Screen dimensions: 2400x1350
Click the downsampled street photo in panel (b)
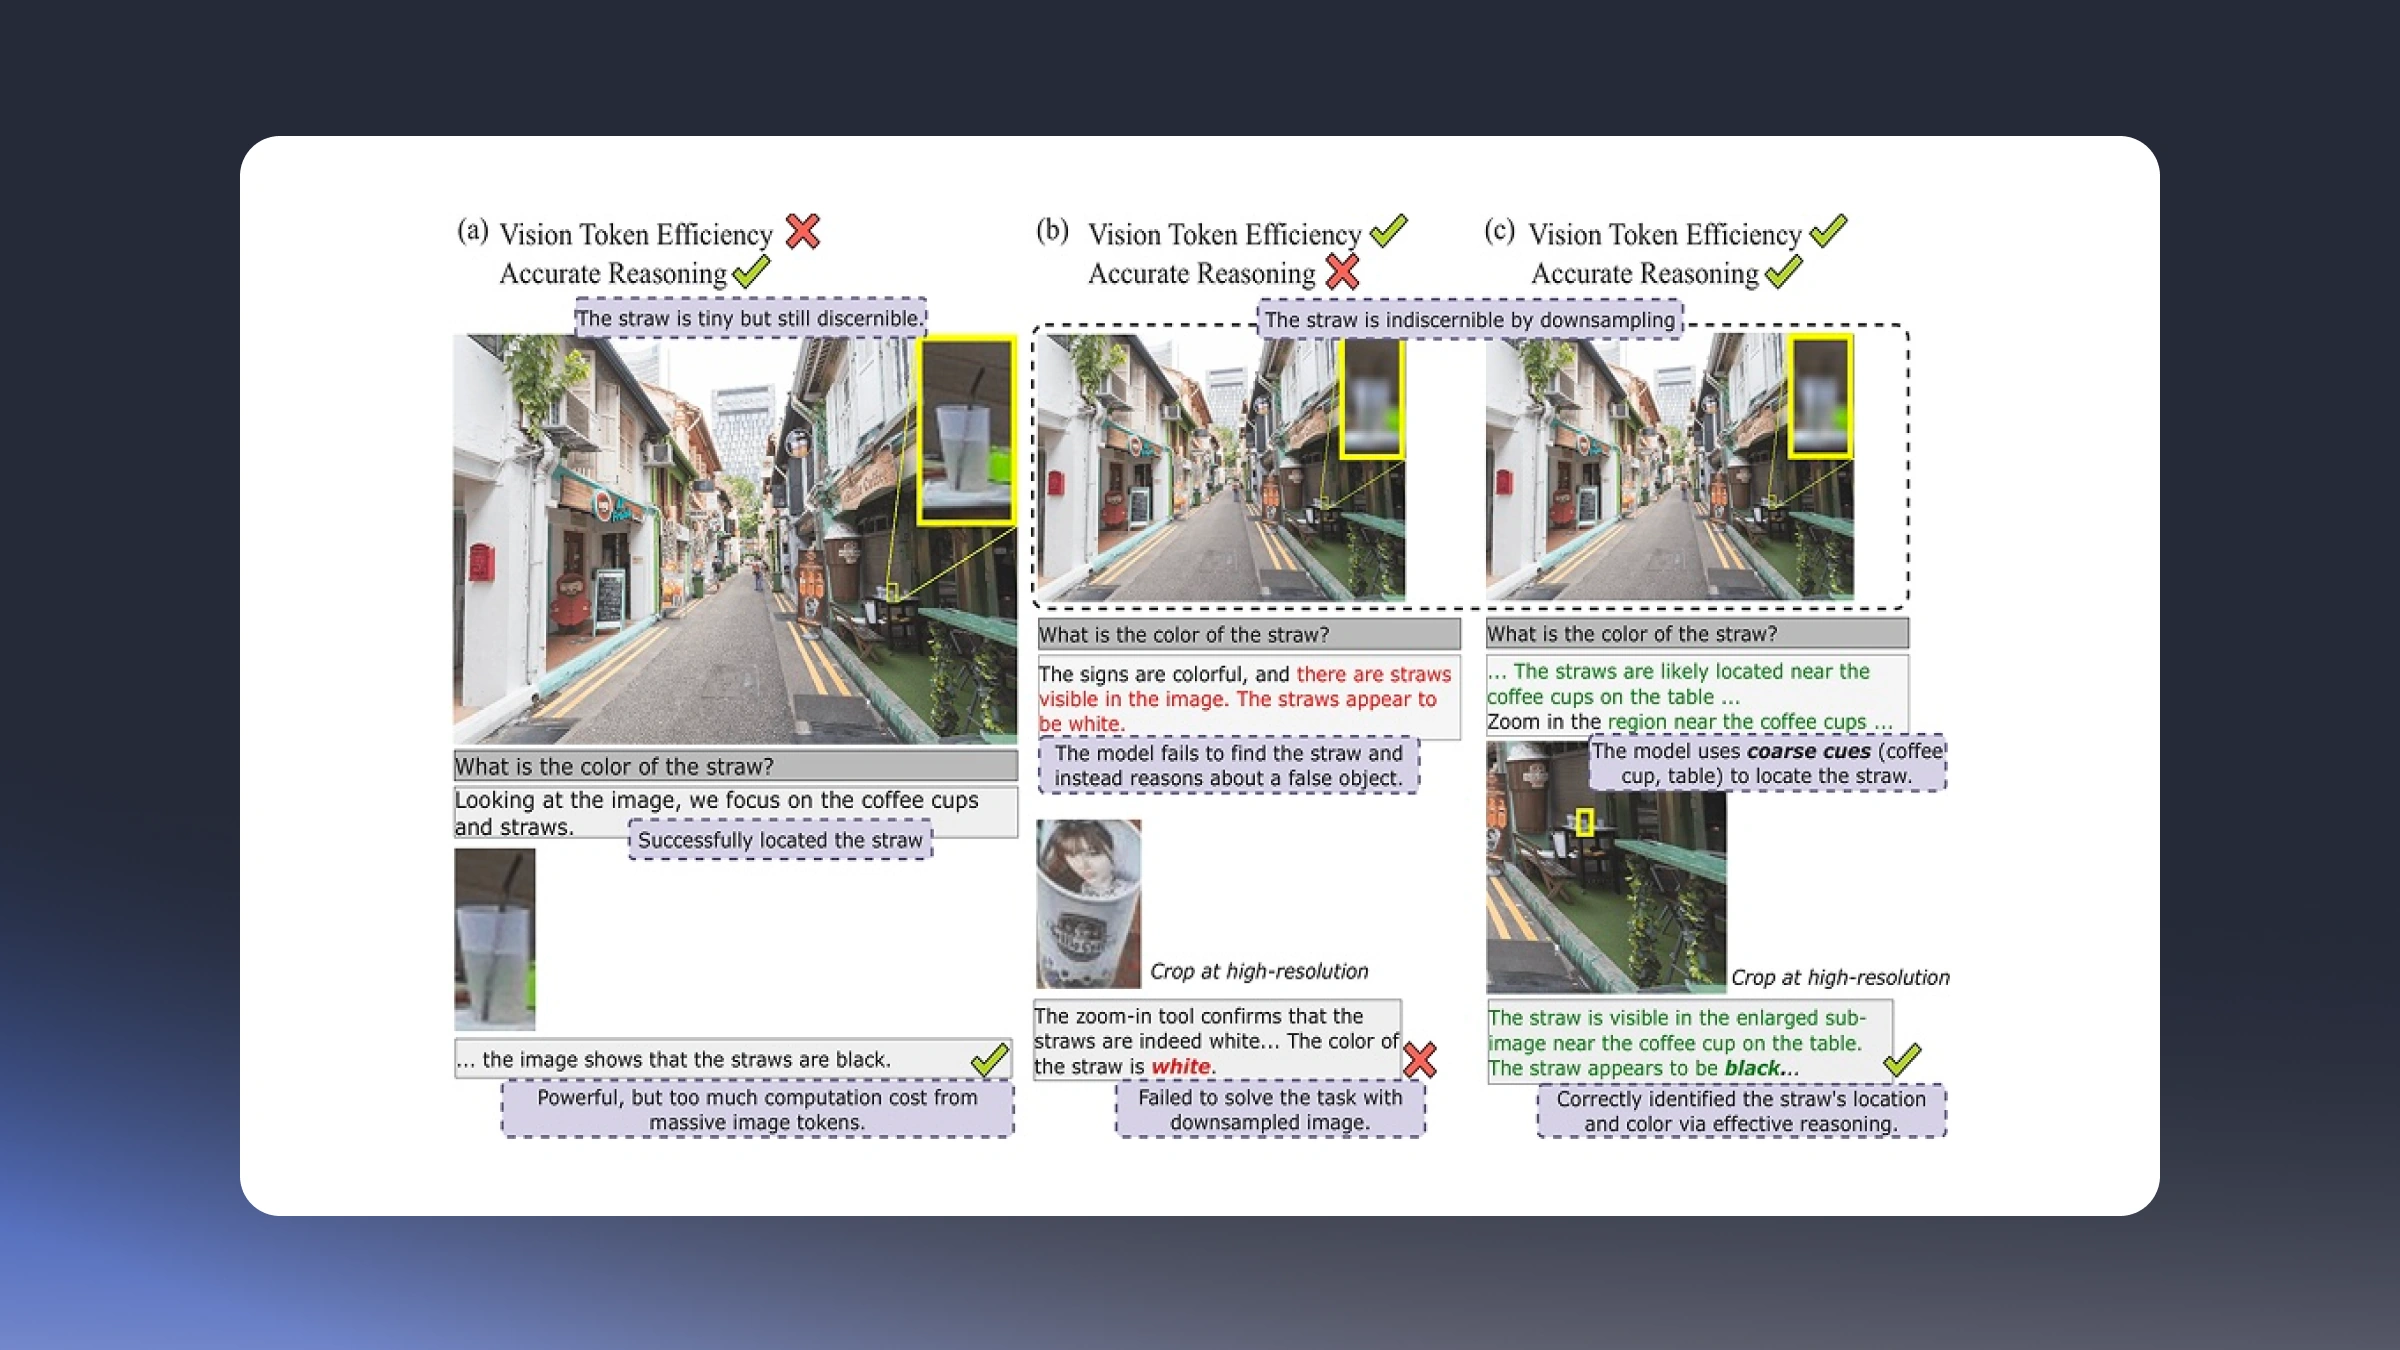click(x=1221, y=468)
